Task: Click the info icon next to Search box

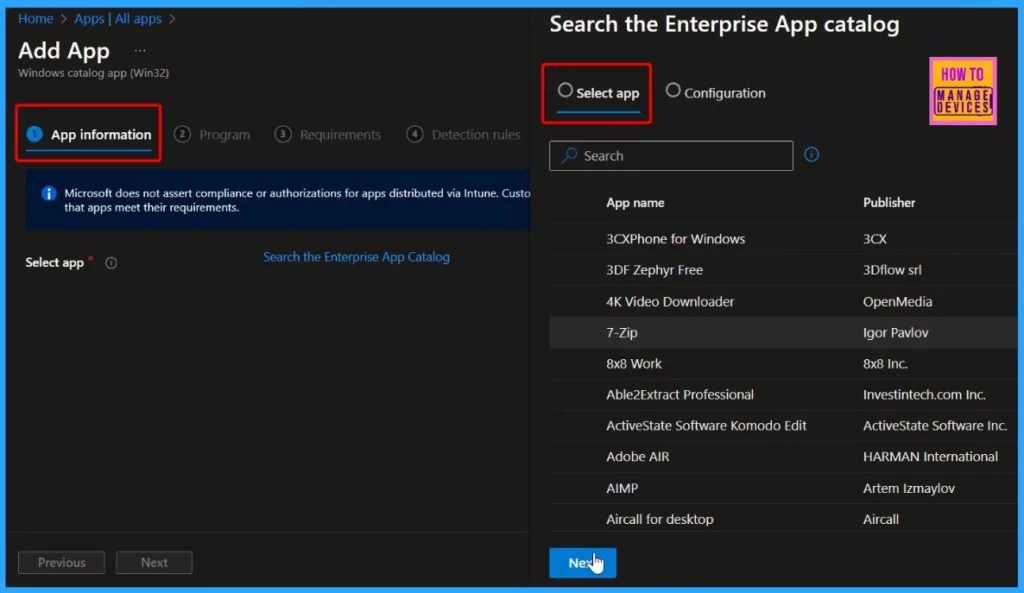Action: (811, 155)
